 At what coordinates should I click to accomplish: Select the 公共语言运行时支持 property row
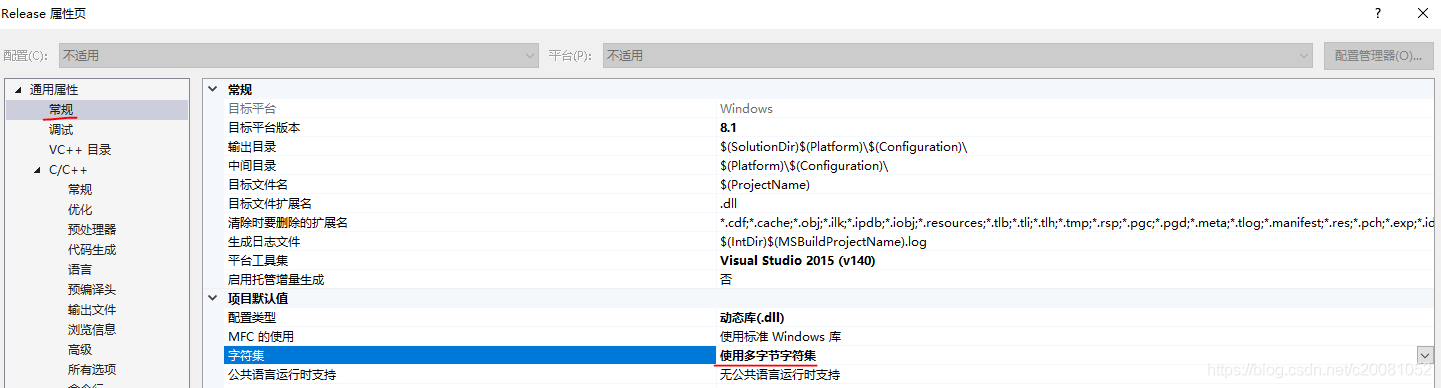point(829,374)
